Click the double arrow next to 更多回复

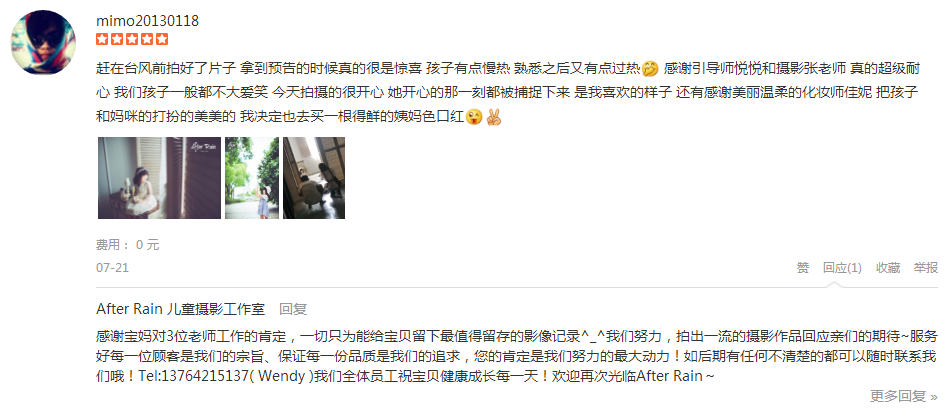933,397
